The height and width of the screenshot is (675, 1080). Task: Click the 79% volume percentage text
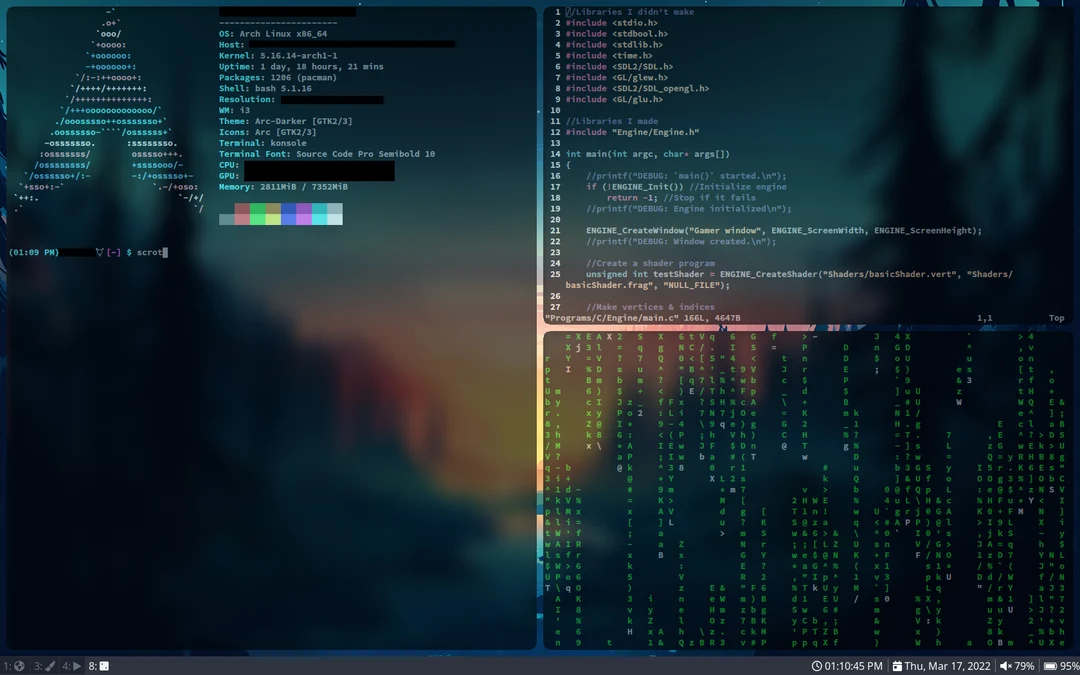tap(1024, 665)
